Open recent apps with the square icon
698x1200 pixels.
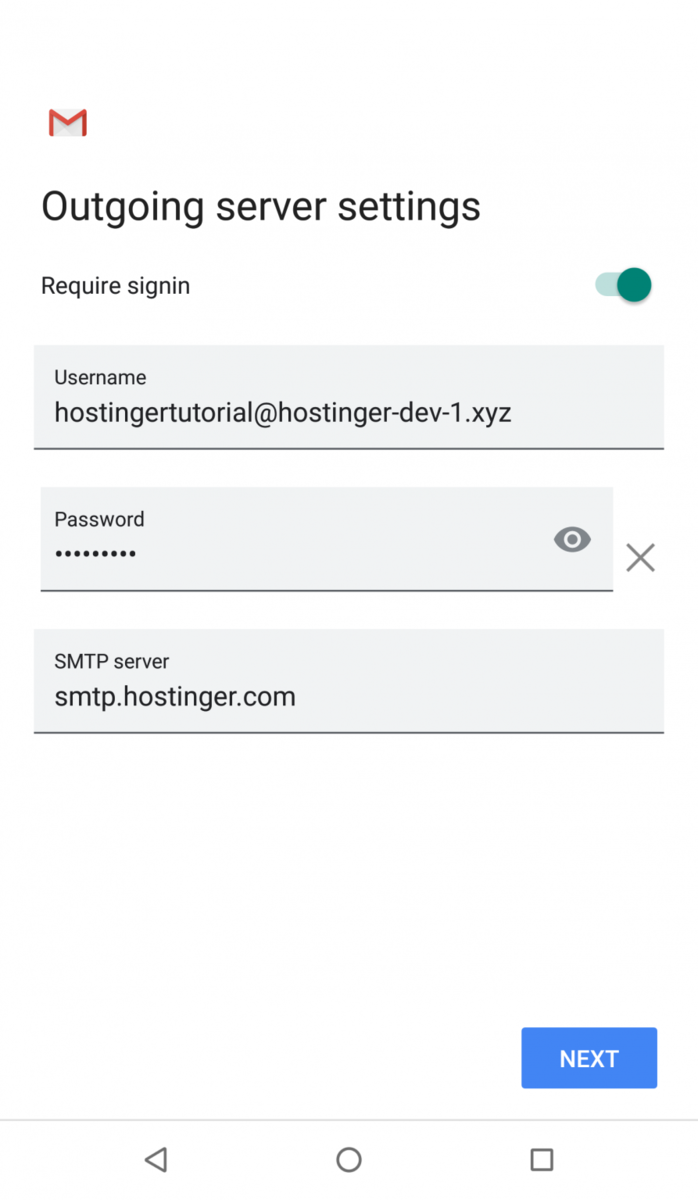point(542,1159)
